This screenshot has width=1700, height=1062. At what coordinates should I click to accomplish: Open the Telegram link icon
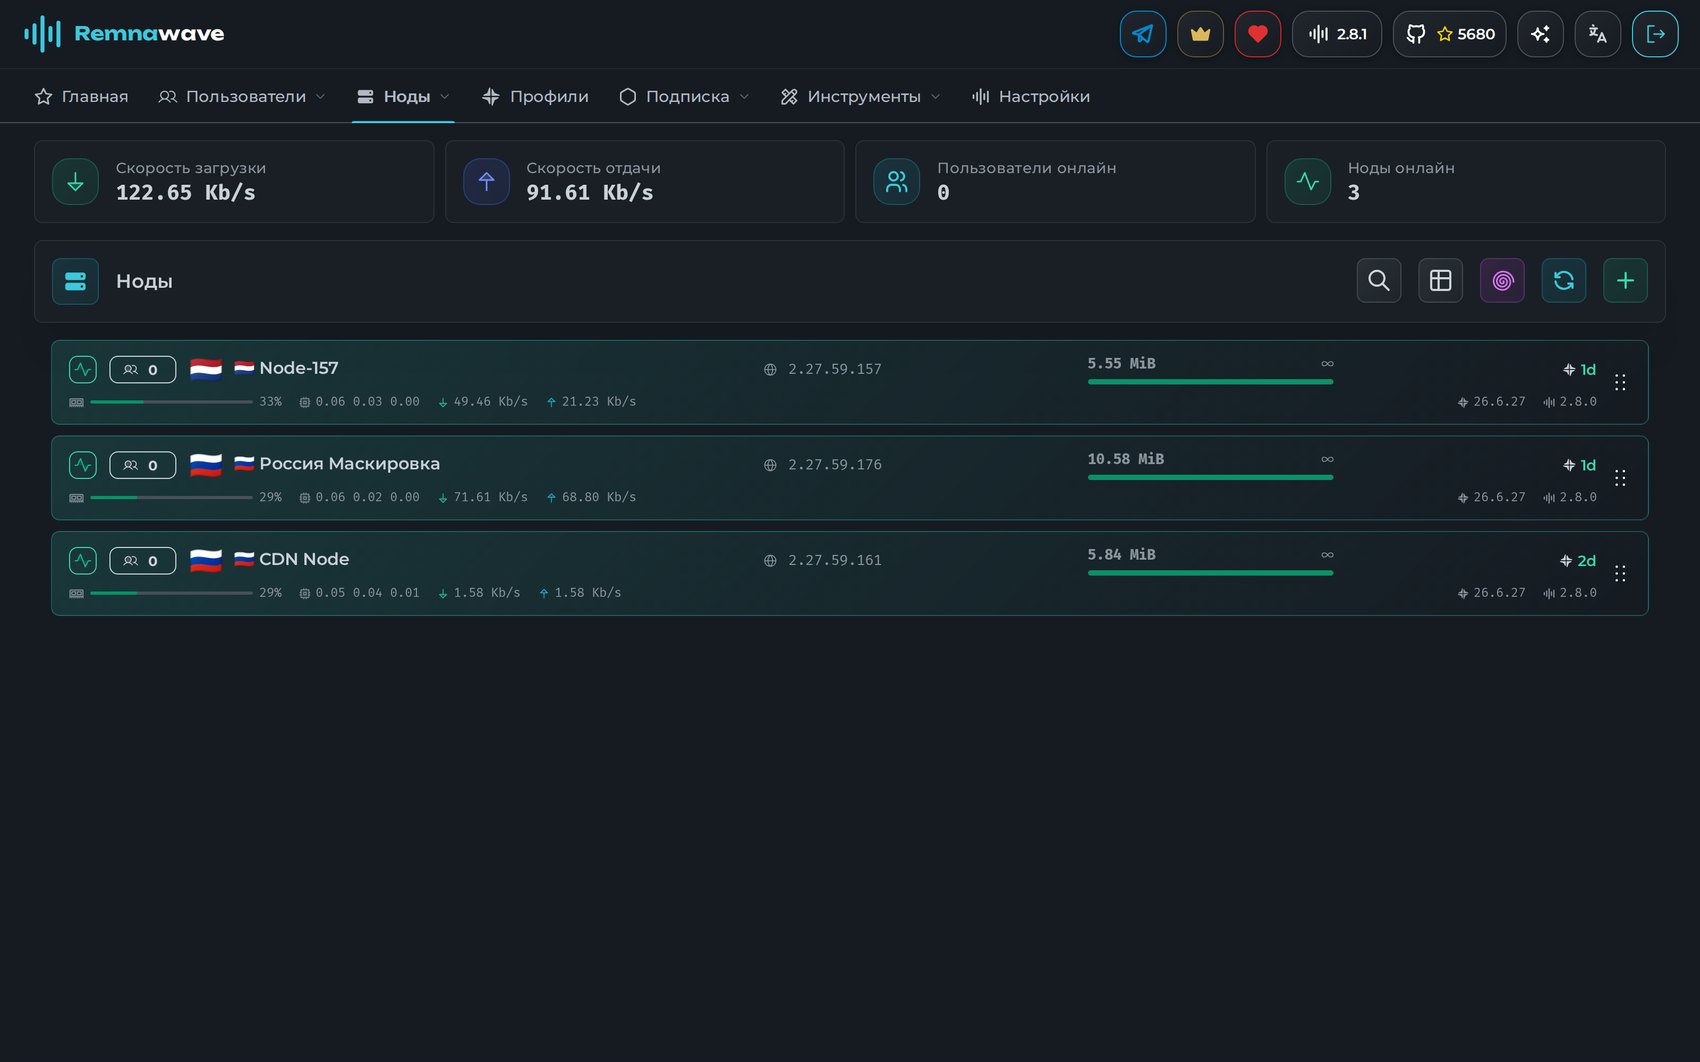coord(1143,34)
